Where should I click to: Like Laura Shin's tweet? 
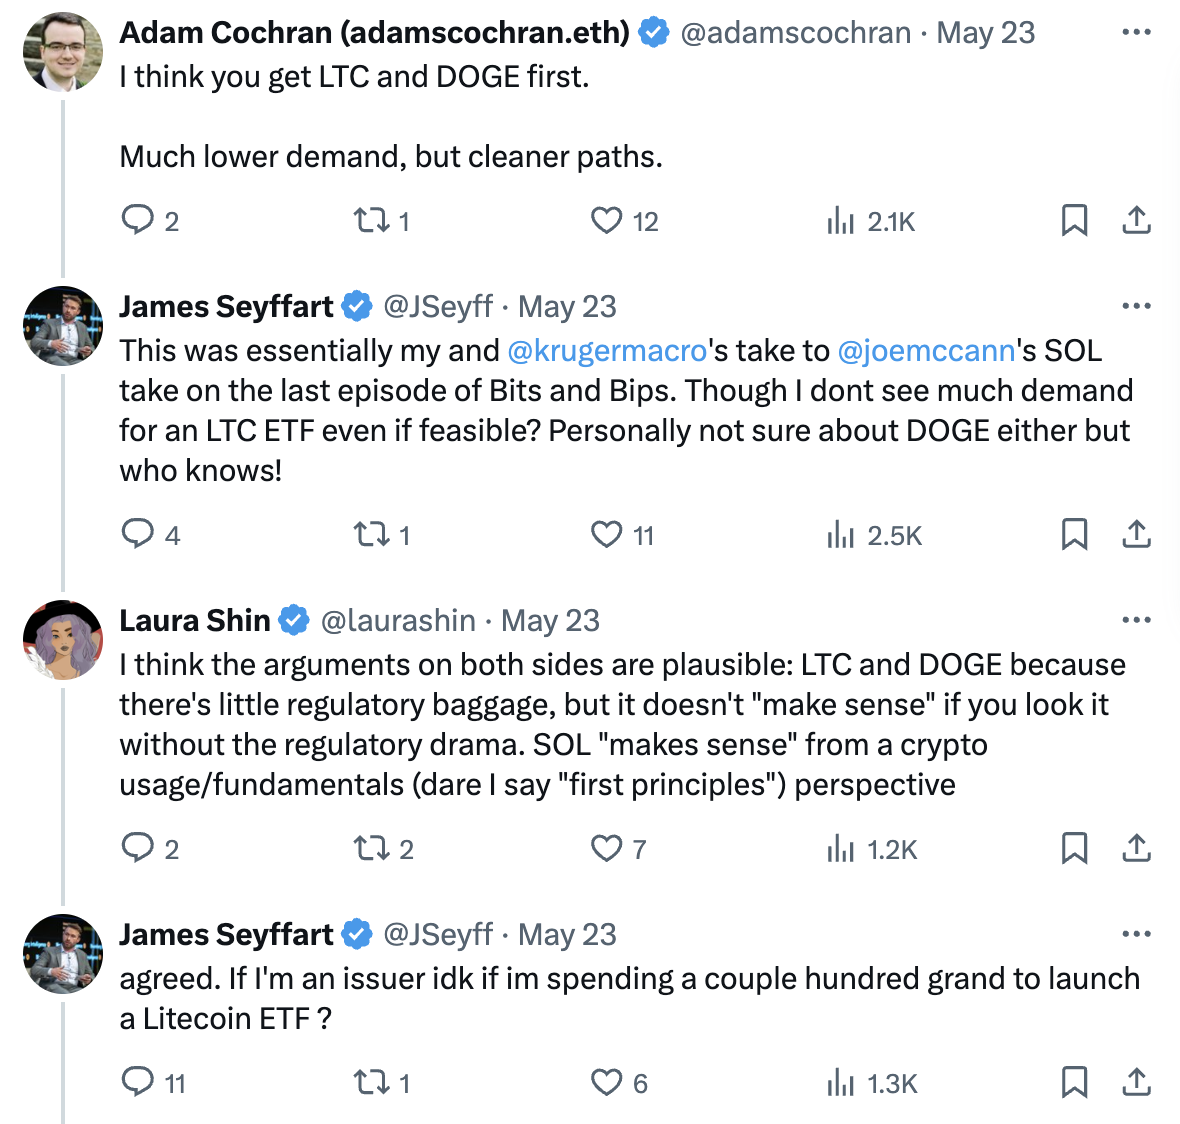pyautogui.click(x=606, y=848)
